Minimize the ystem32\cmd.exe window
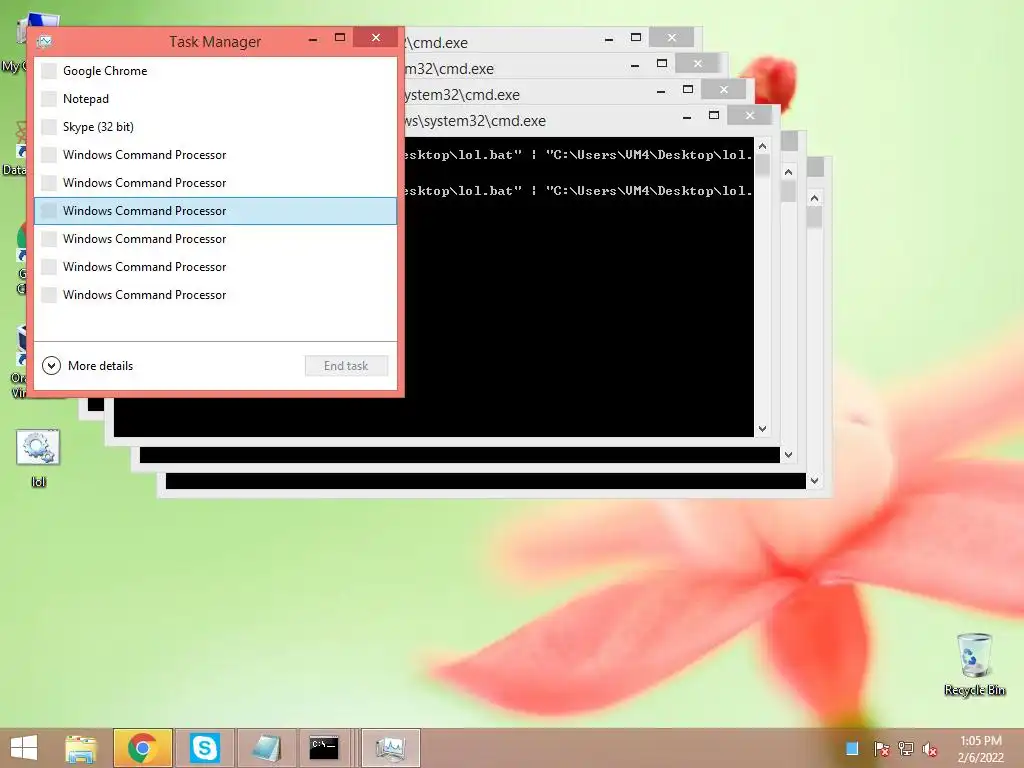Image resolution: width=1024 pixels, height=768 pixels. click(661, 91)
